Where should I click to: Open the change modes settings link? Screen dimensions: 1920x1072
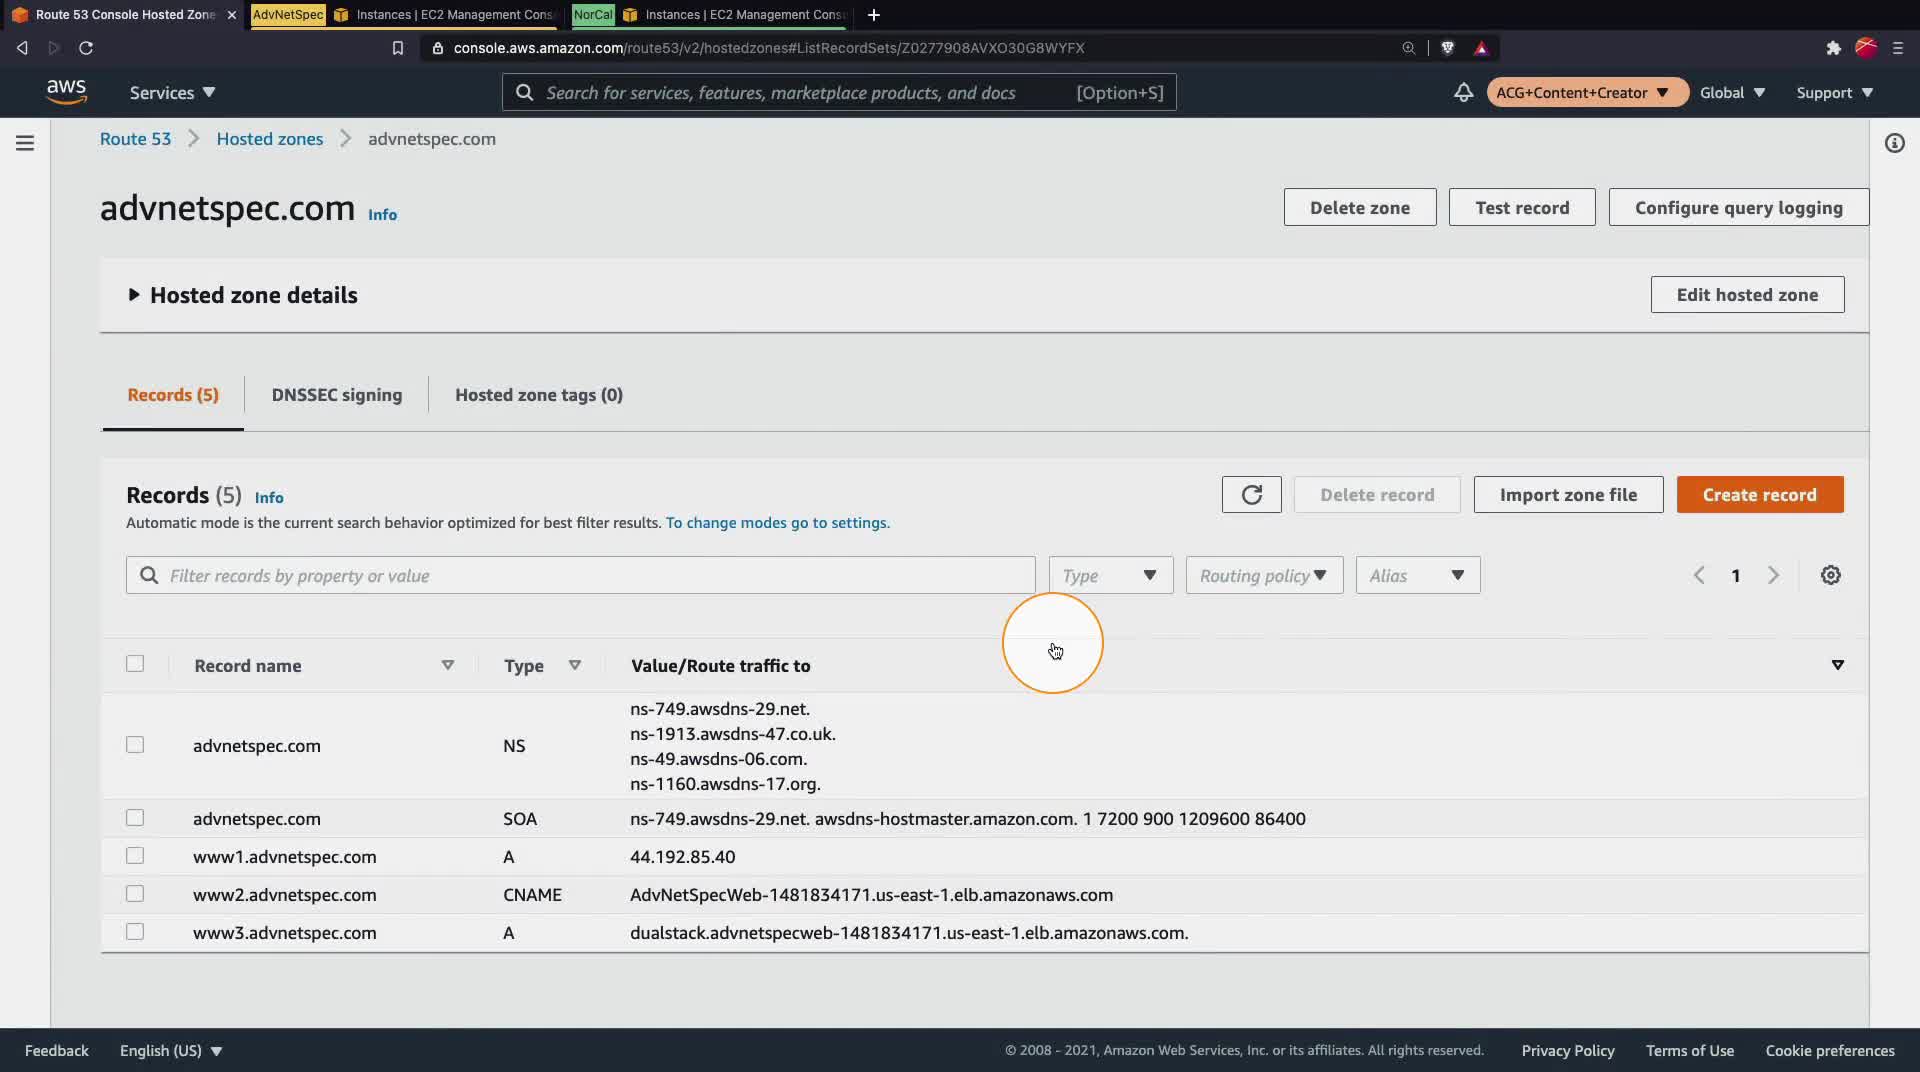pos(777,523)
